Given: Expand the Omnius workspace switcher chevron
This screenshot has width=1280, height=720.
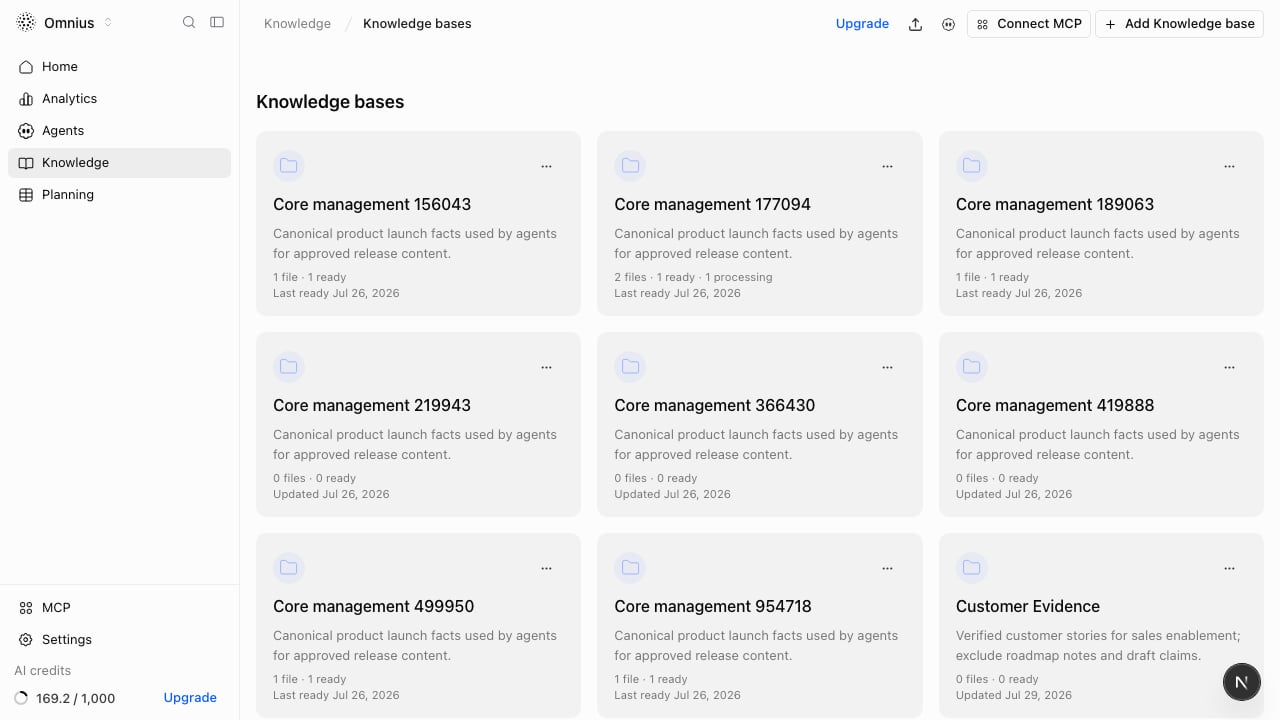Looking at the screenshot, I should pyautogui.click(x=108, y=22).
